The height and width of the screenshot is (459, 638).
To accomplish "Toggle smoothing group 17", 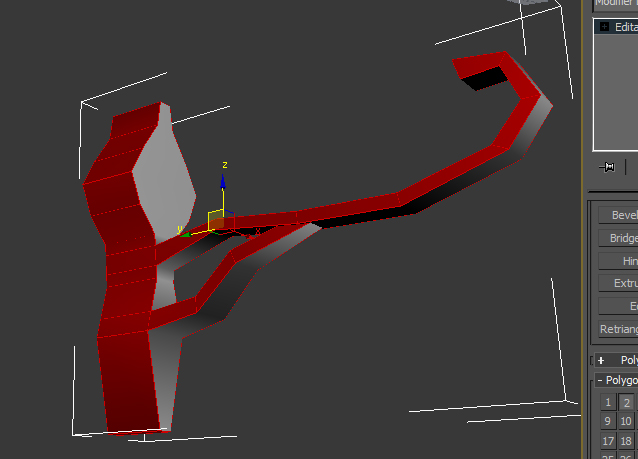I will pos(608,441).
